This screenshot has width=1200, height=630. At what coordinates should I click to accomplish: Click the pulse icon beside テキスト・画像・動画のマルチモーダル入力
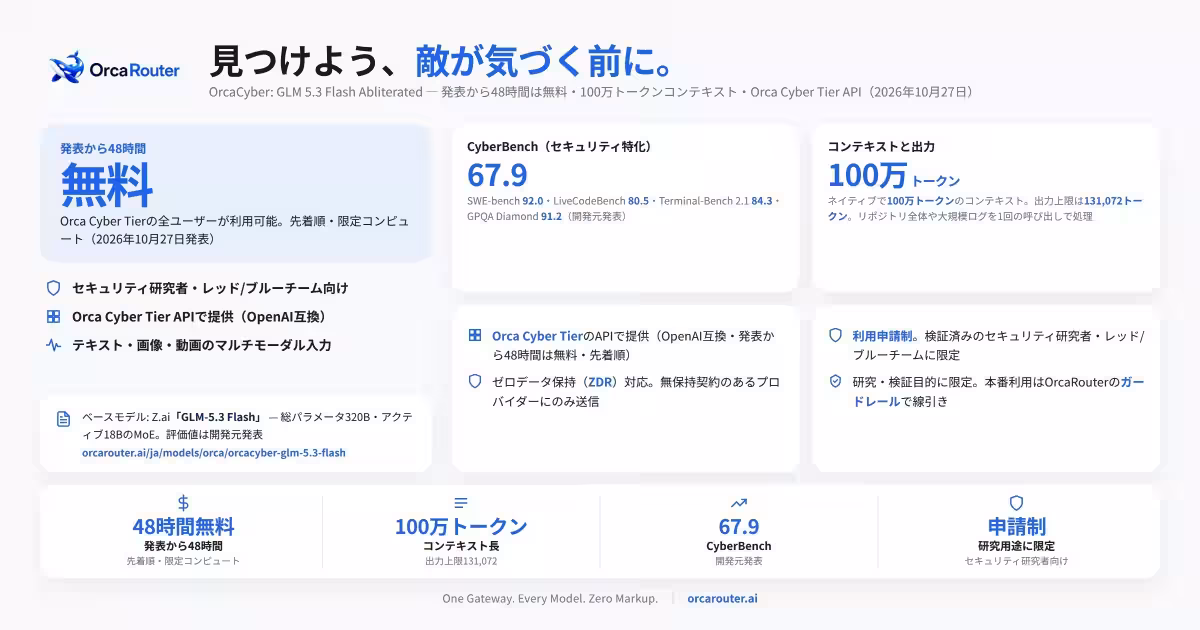coord(54,345)
